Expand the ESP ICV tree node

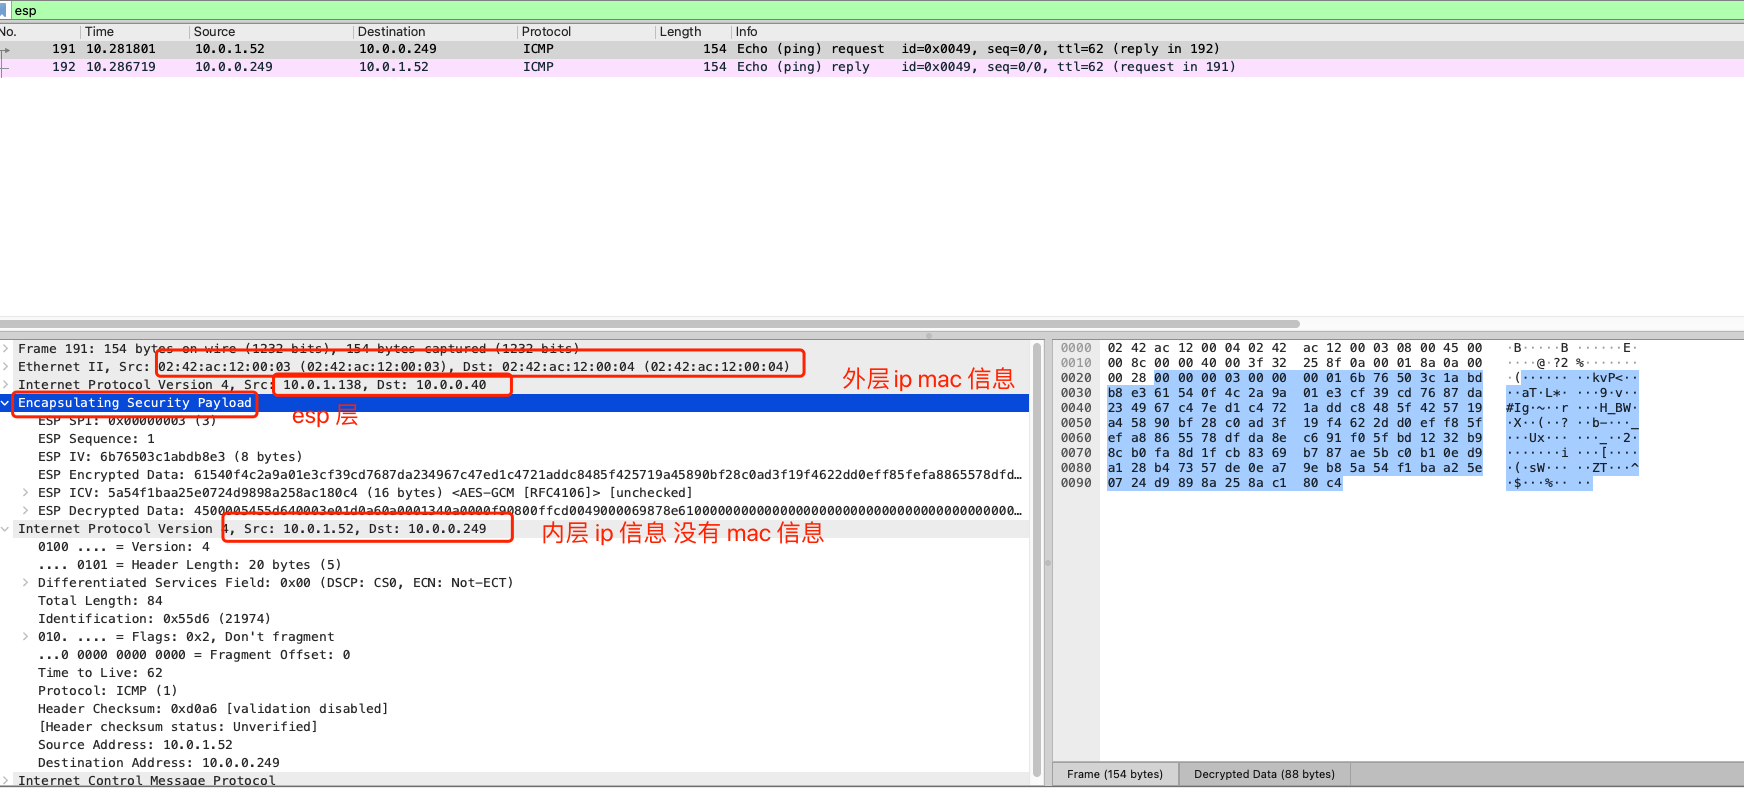tap(26, 493)
